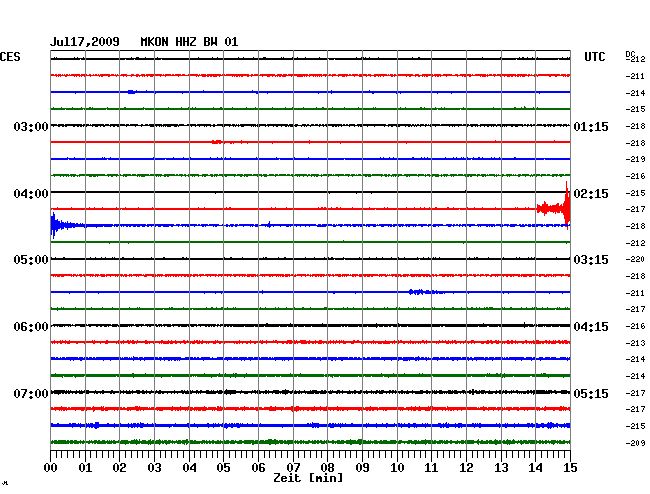Click the station title 'MKON HHZ BW 01'
The image size is (650, 494).
189,42
